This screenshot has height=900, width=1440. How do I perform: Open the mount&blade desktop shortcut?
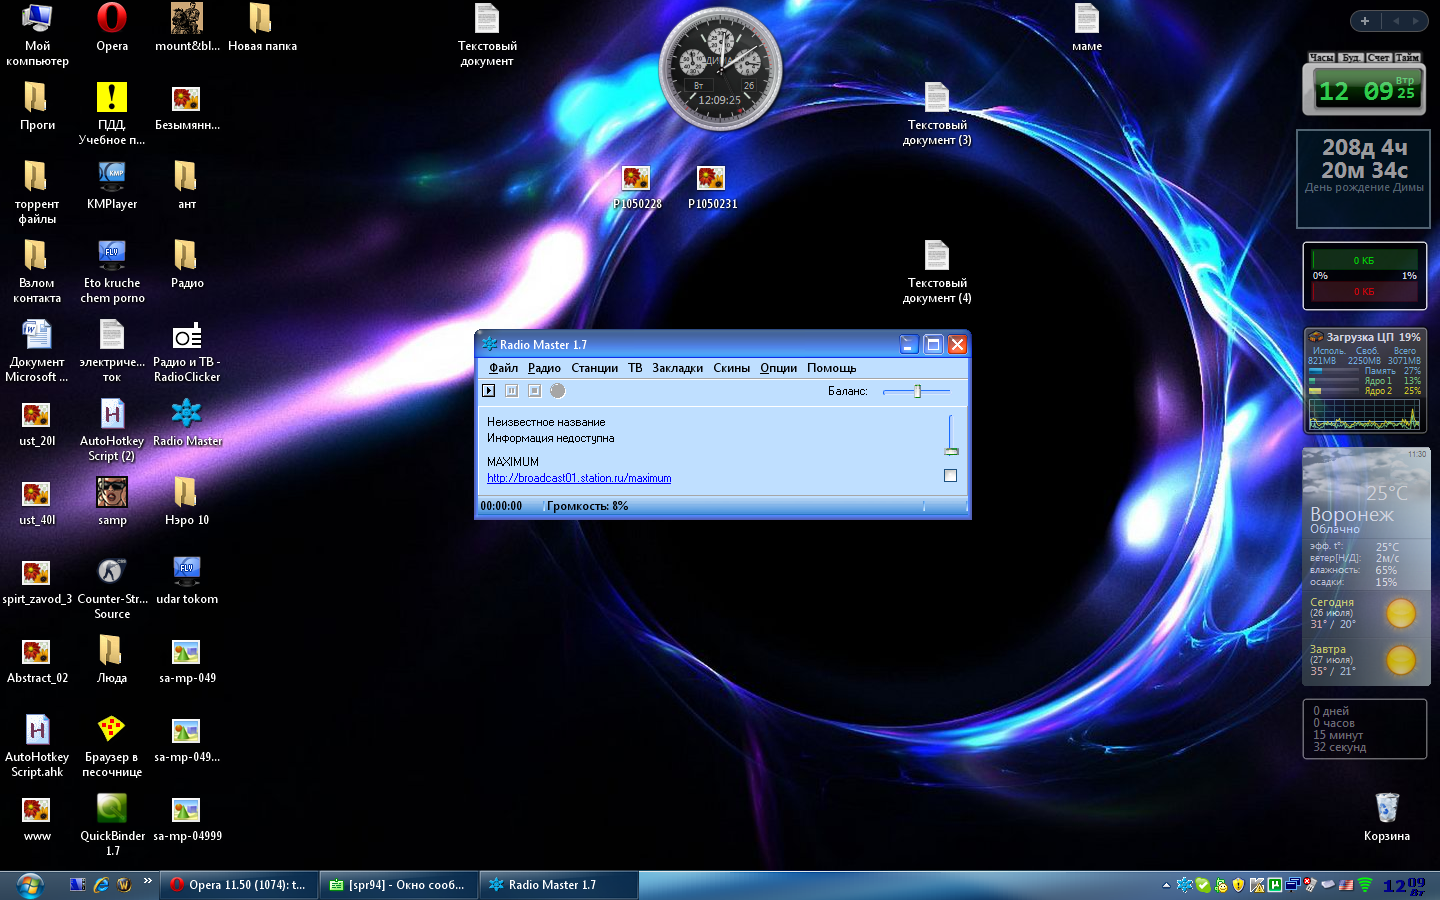[187, 28]
